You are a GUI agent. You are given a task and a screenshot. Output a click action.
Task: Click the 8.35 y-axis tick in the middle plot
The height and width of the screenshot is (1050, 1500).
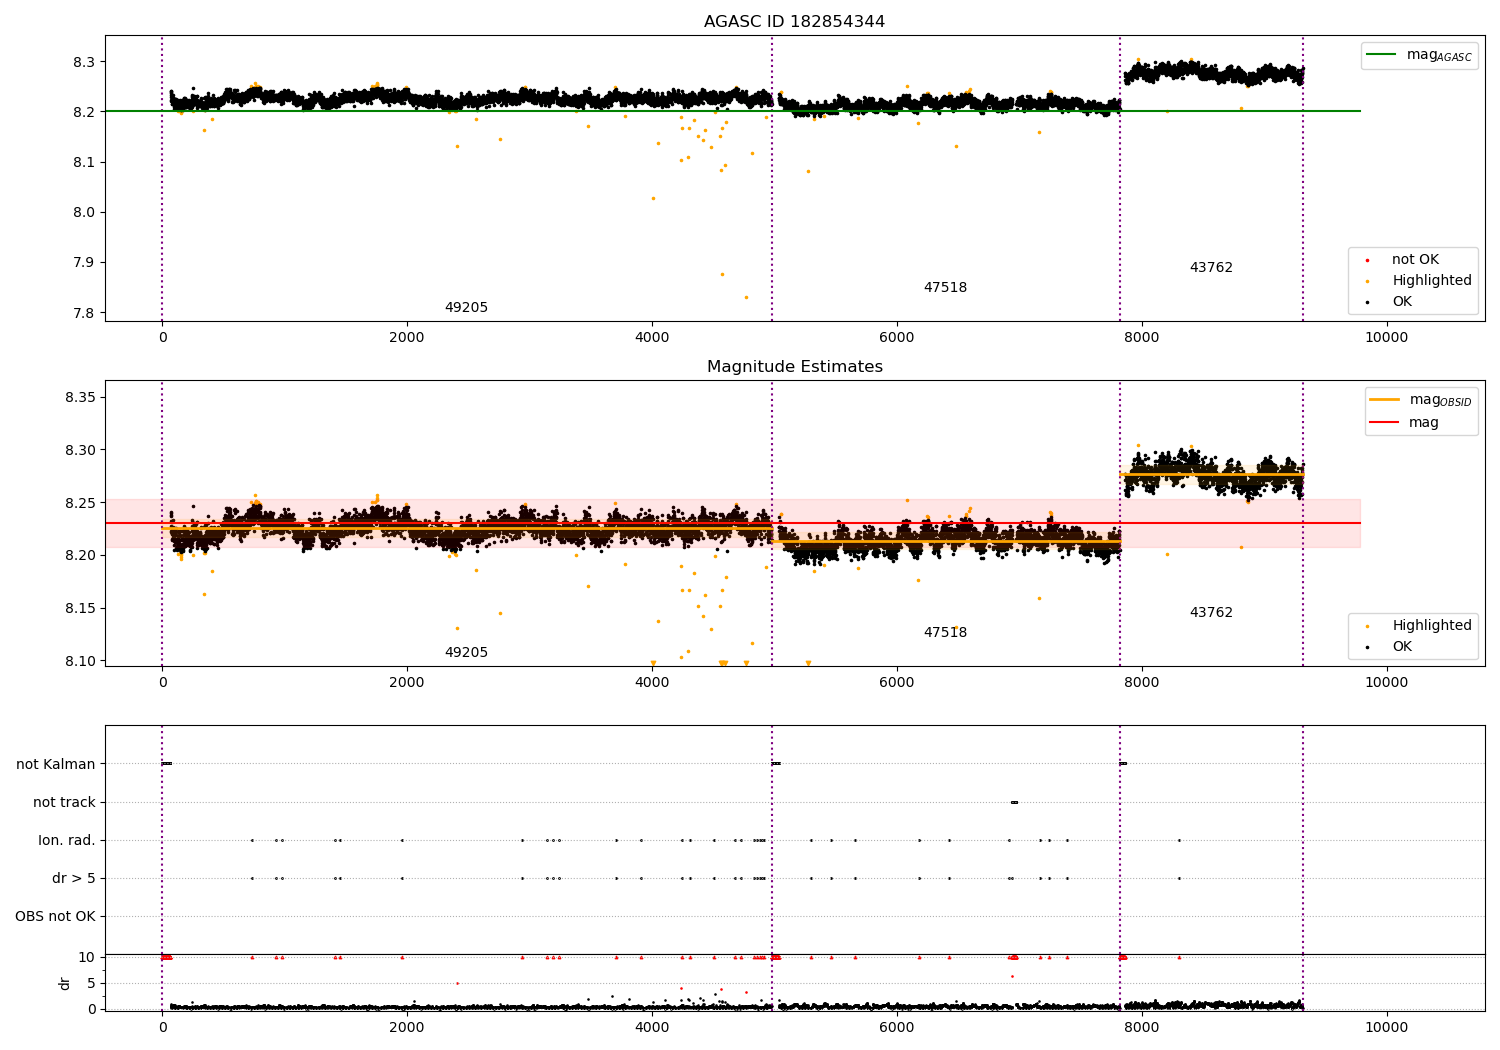pos(80,398)
